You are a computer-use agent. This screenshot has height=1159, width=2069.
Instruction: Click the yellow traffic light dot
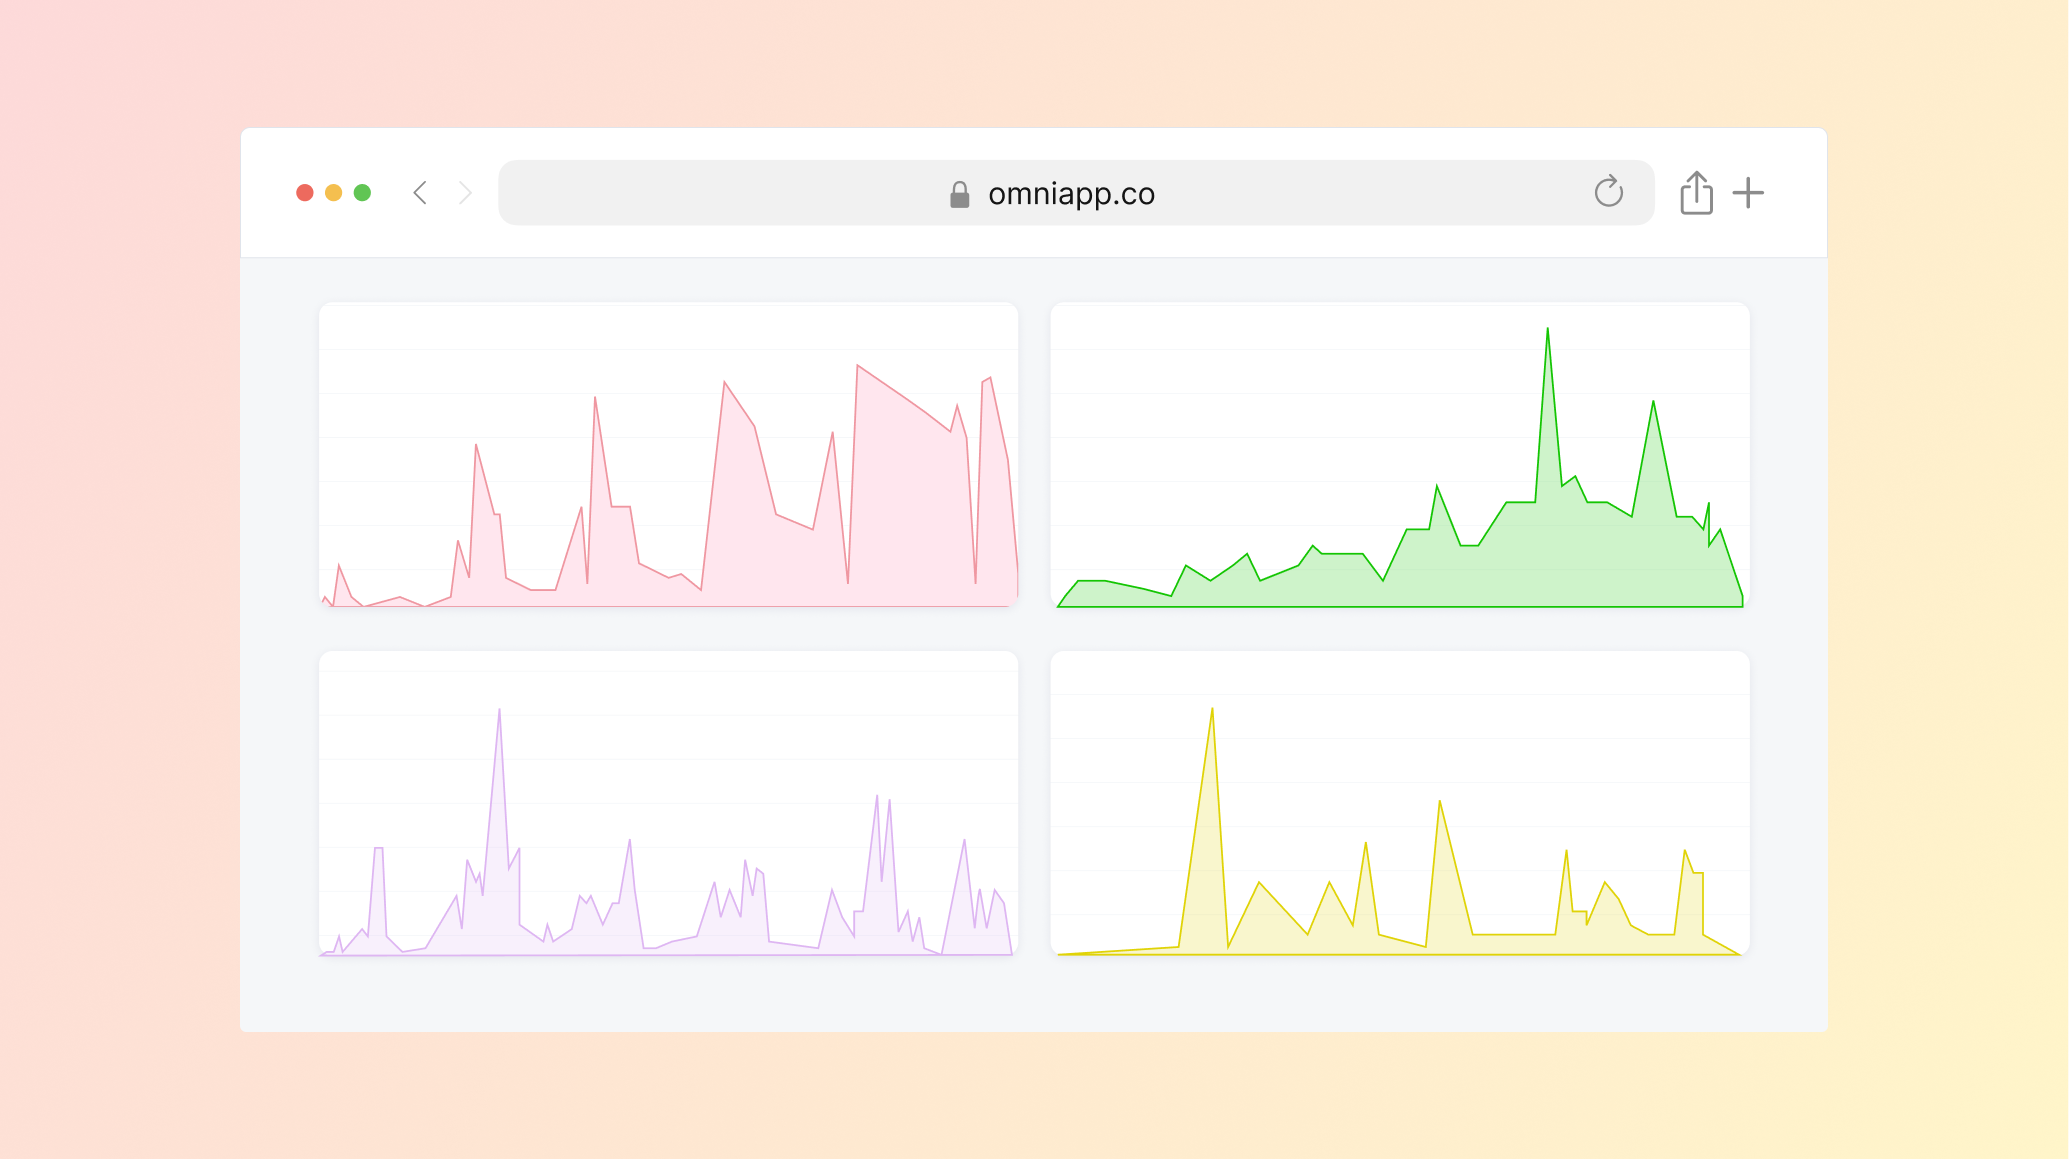334,192
